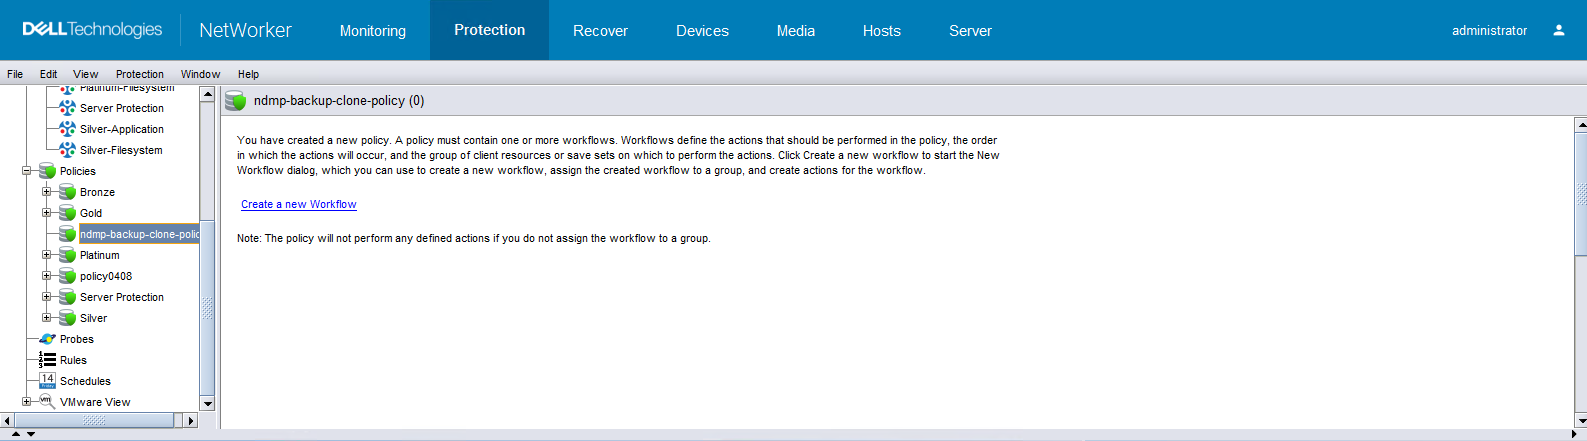Expand the policy0408 node
Image resolution: width=1587 pixels, height=441 pixels.
[46, 276]
